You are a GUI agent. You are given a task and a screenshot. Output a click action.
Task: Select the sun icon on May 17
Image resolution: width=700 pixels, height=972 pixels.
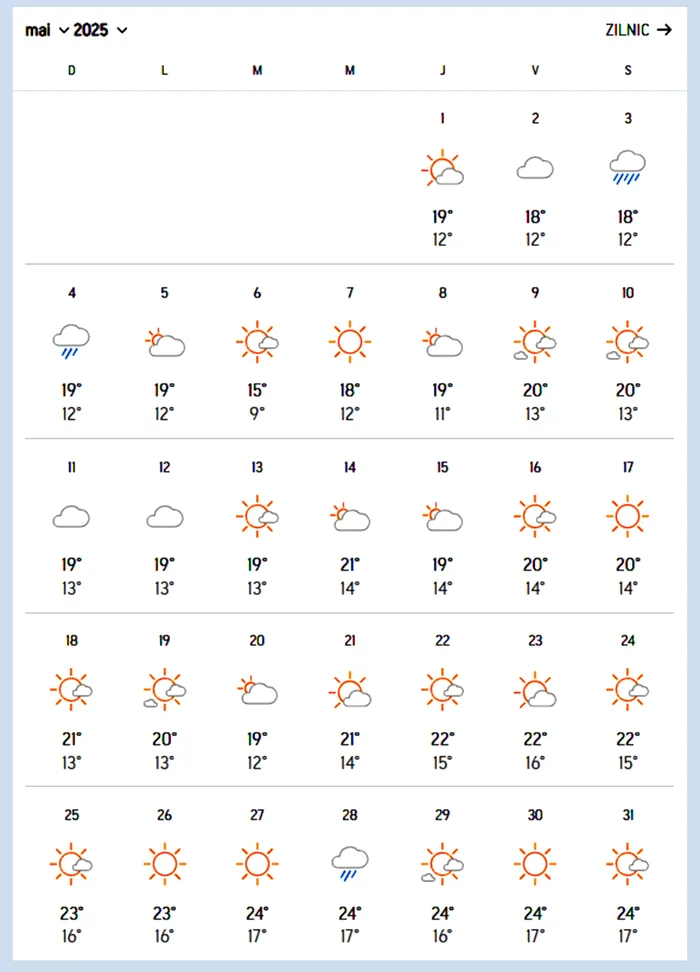coord(628,516)
